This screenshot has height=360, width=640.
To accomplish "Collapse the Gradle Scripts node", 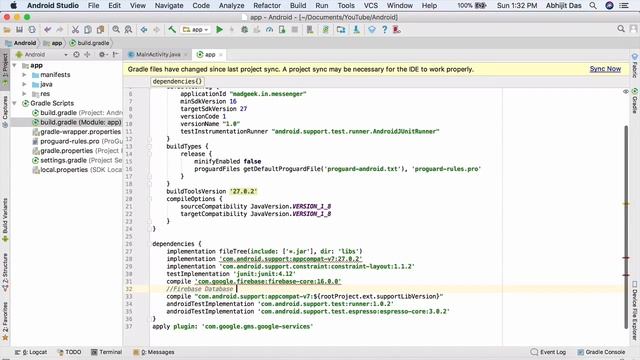I will point(15,103).
